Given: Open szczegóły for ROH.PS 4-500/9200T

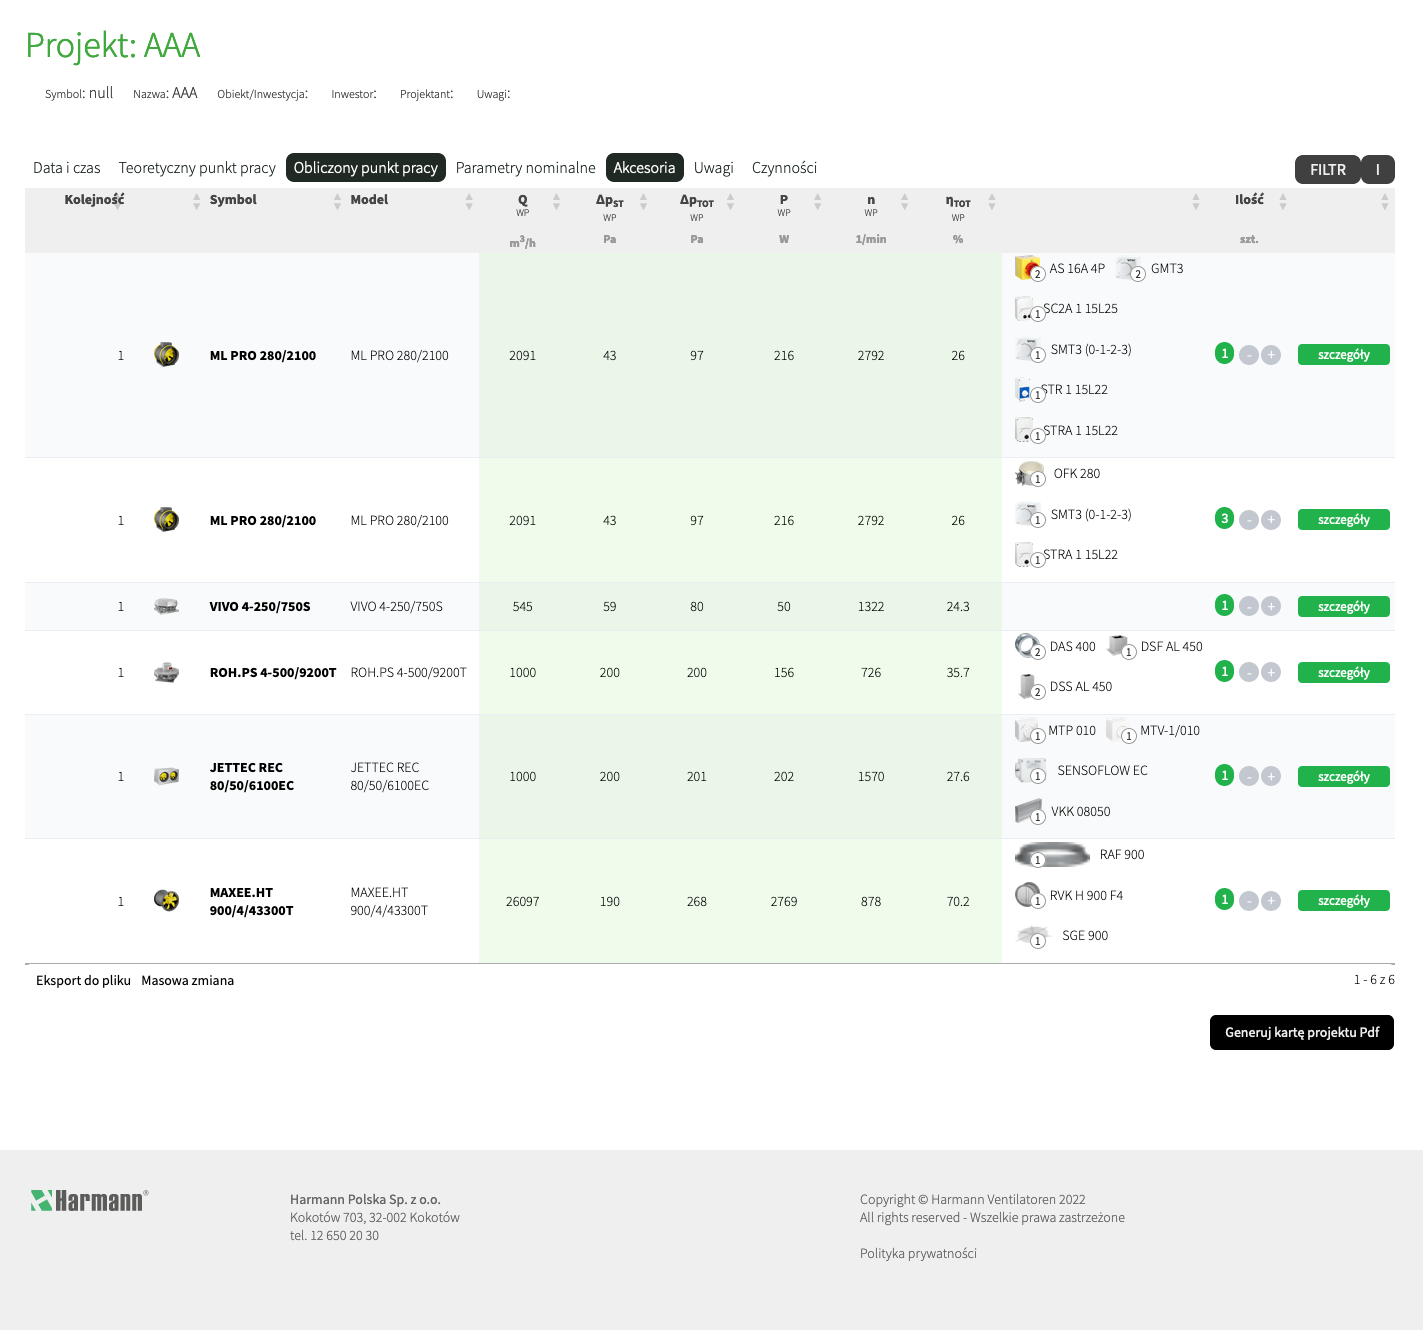Looking at the screenshot, I should point(1343,672).
